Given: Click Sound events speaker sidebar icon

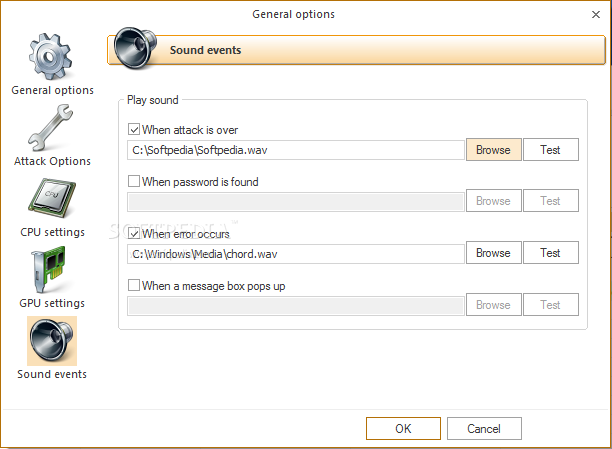Looking at the screenshot, I should [x=52, y=341].
